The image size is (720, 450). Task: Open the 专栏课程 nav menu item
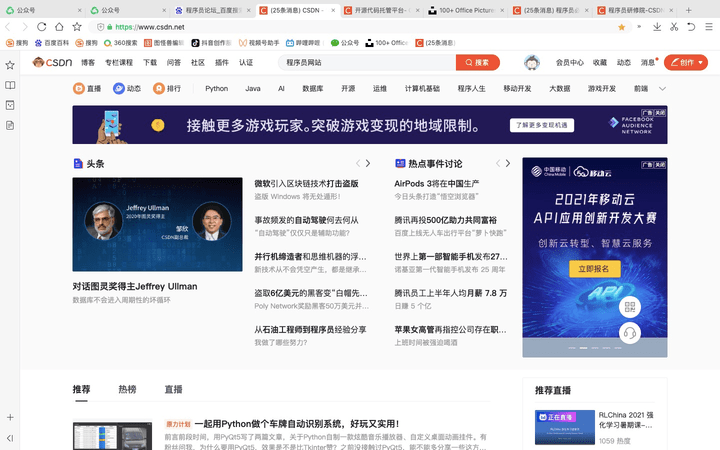(119, 62)
